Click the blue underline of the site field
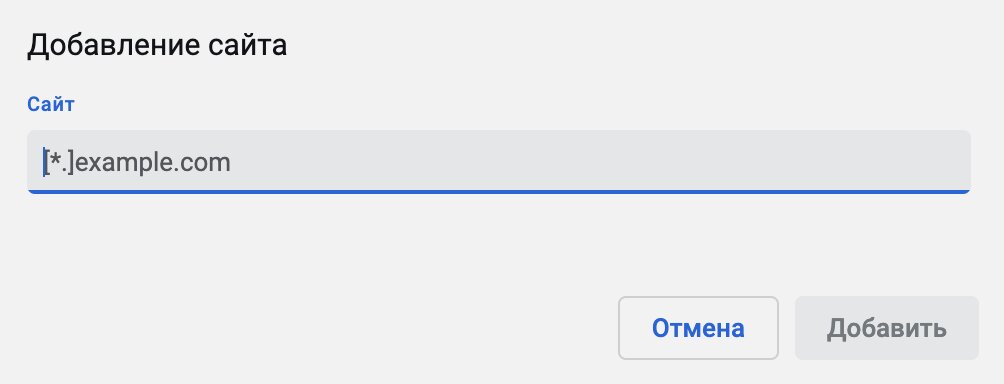This screenshot has height=384, width=1004. (x=499, y=191)
